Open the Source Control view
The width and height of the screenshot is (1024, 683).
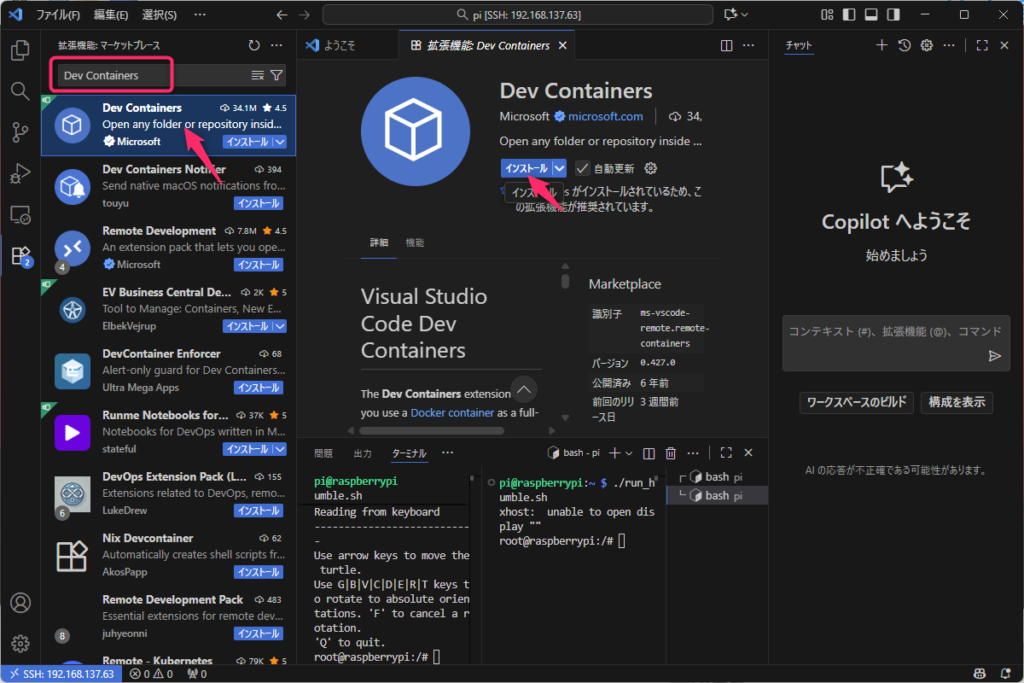[x=20, y=132]
